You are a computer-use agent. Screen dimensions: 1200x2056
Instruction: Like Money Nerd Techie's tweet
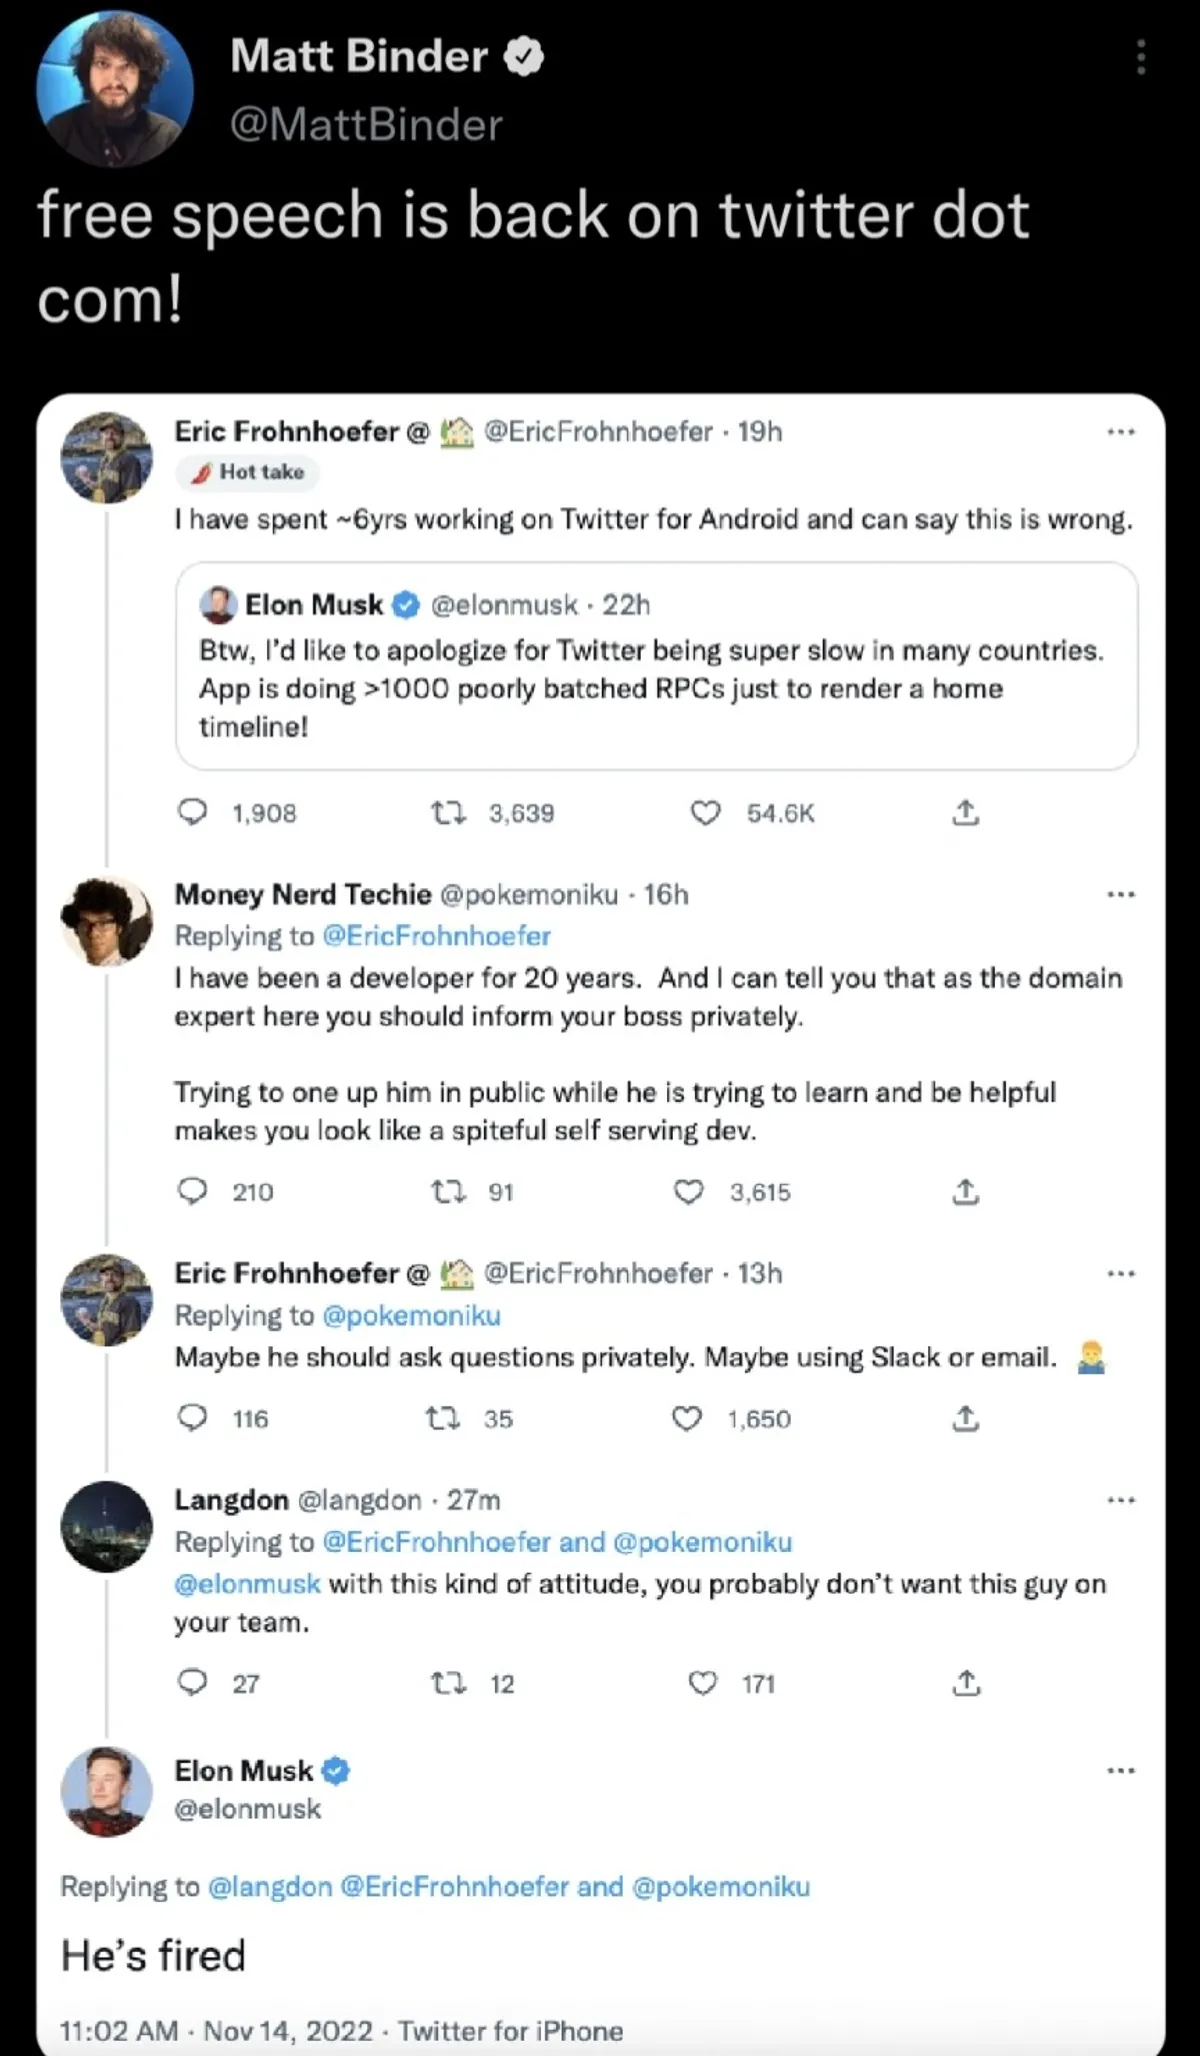tap(689, 1192)
